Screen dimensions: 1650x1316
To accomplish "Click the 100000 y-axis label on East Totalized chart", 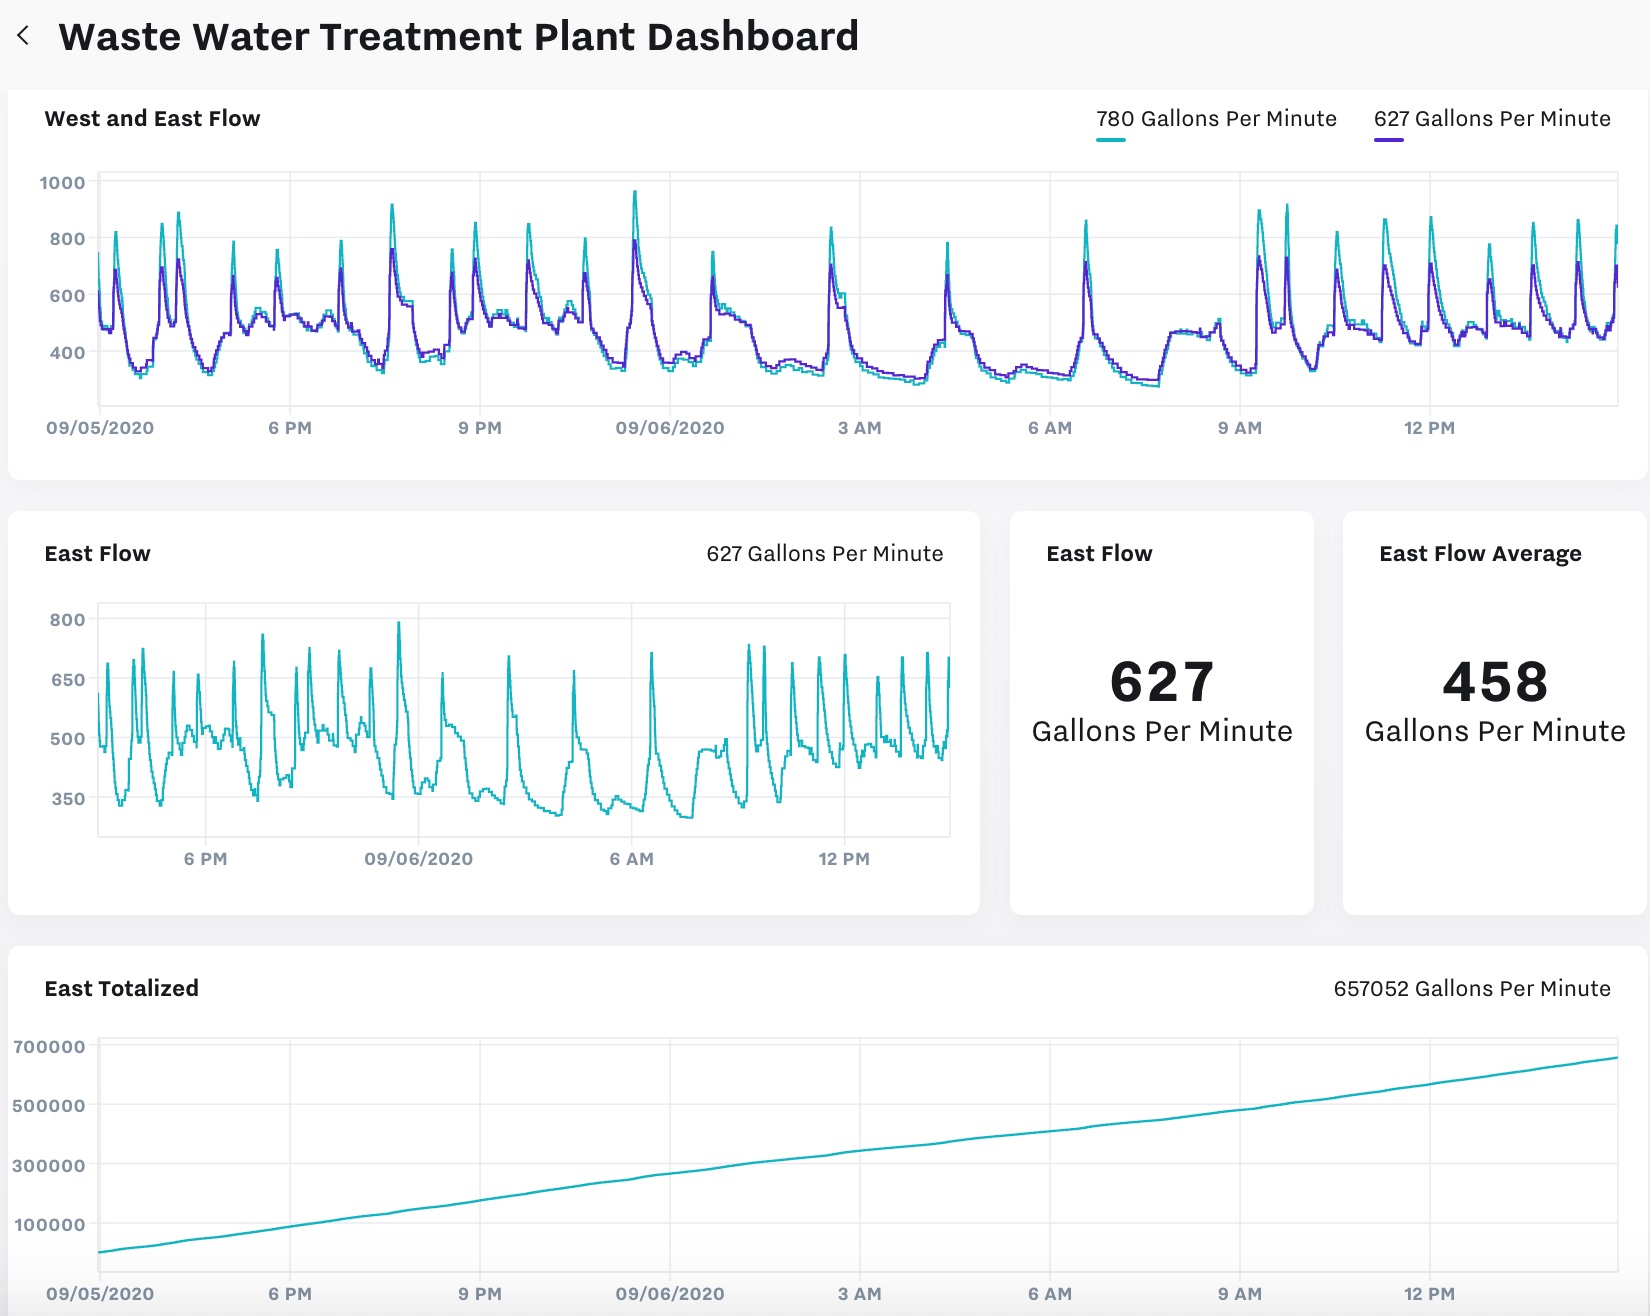I will point(49,1225).
